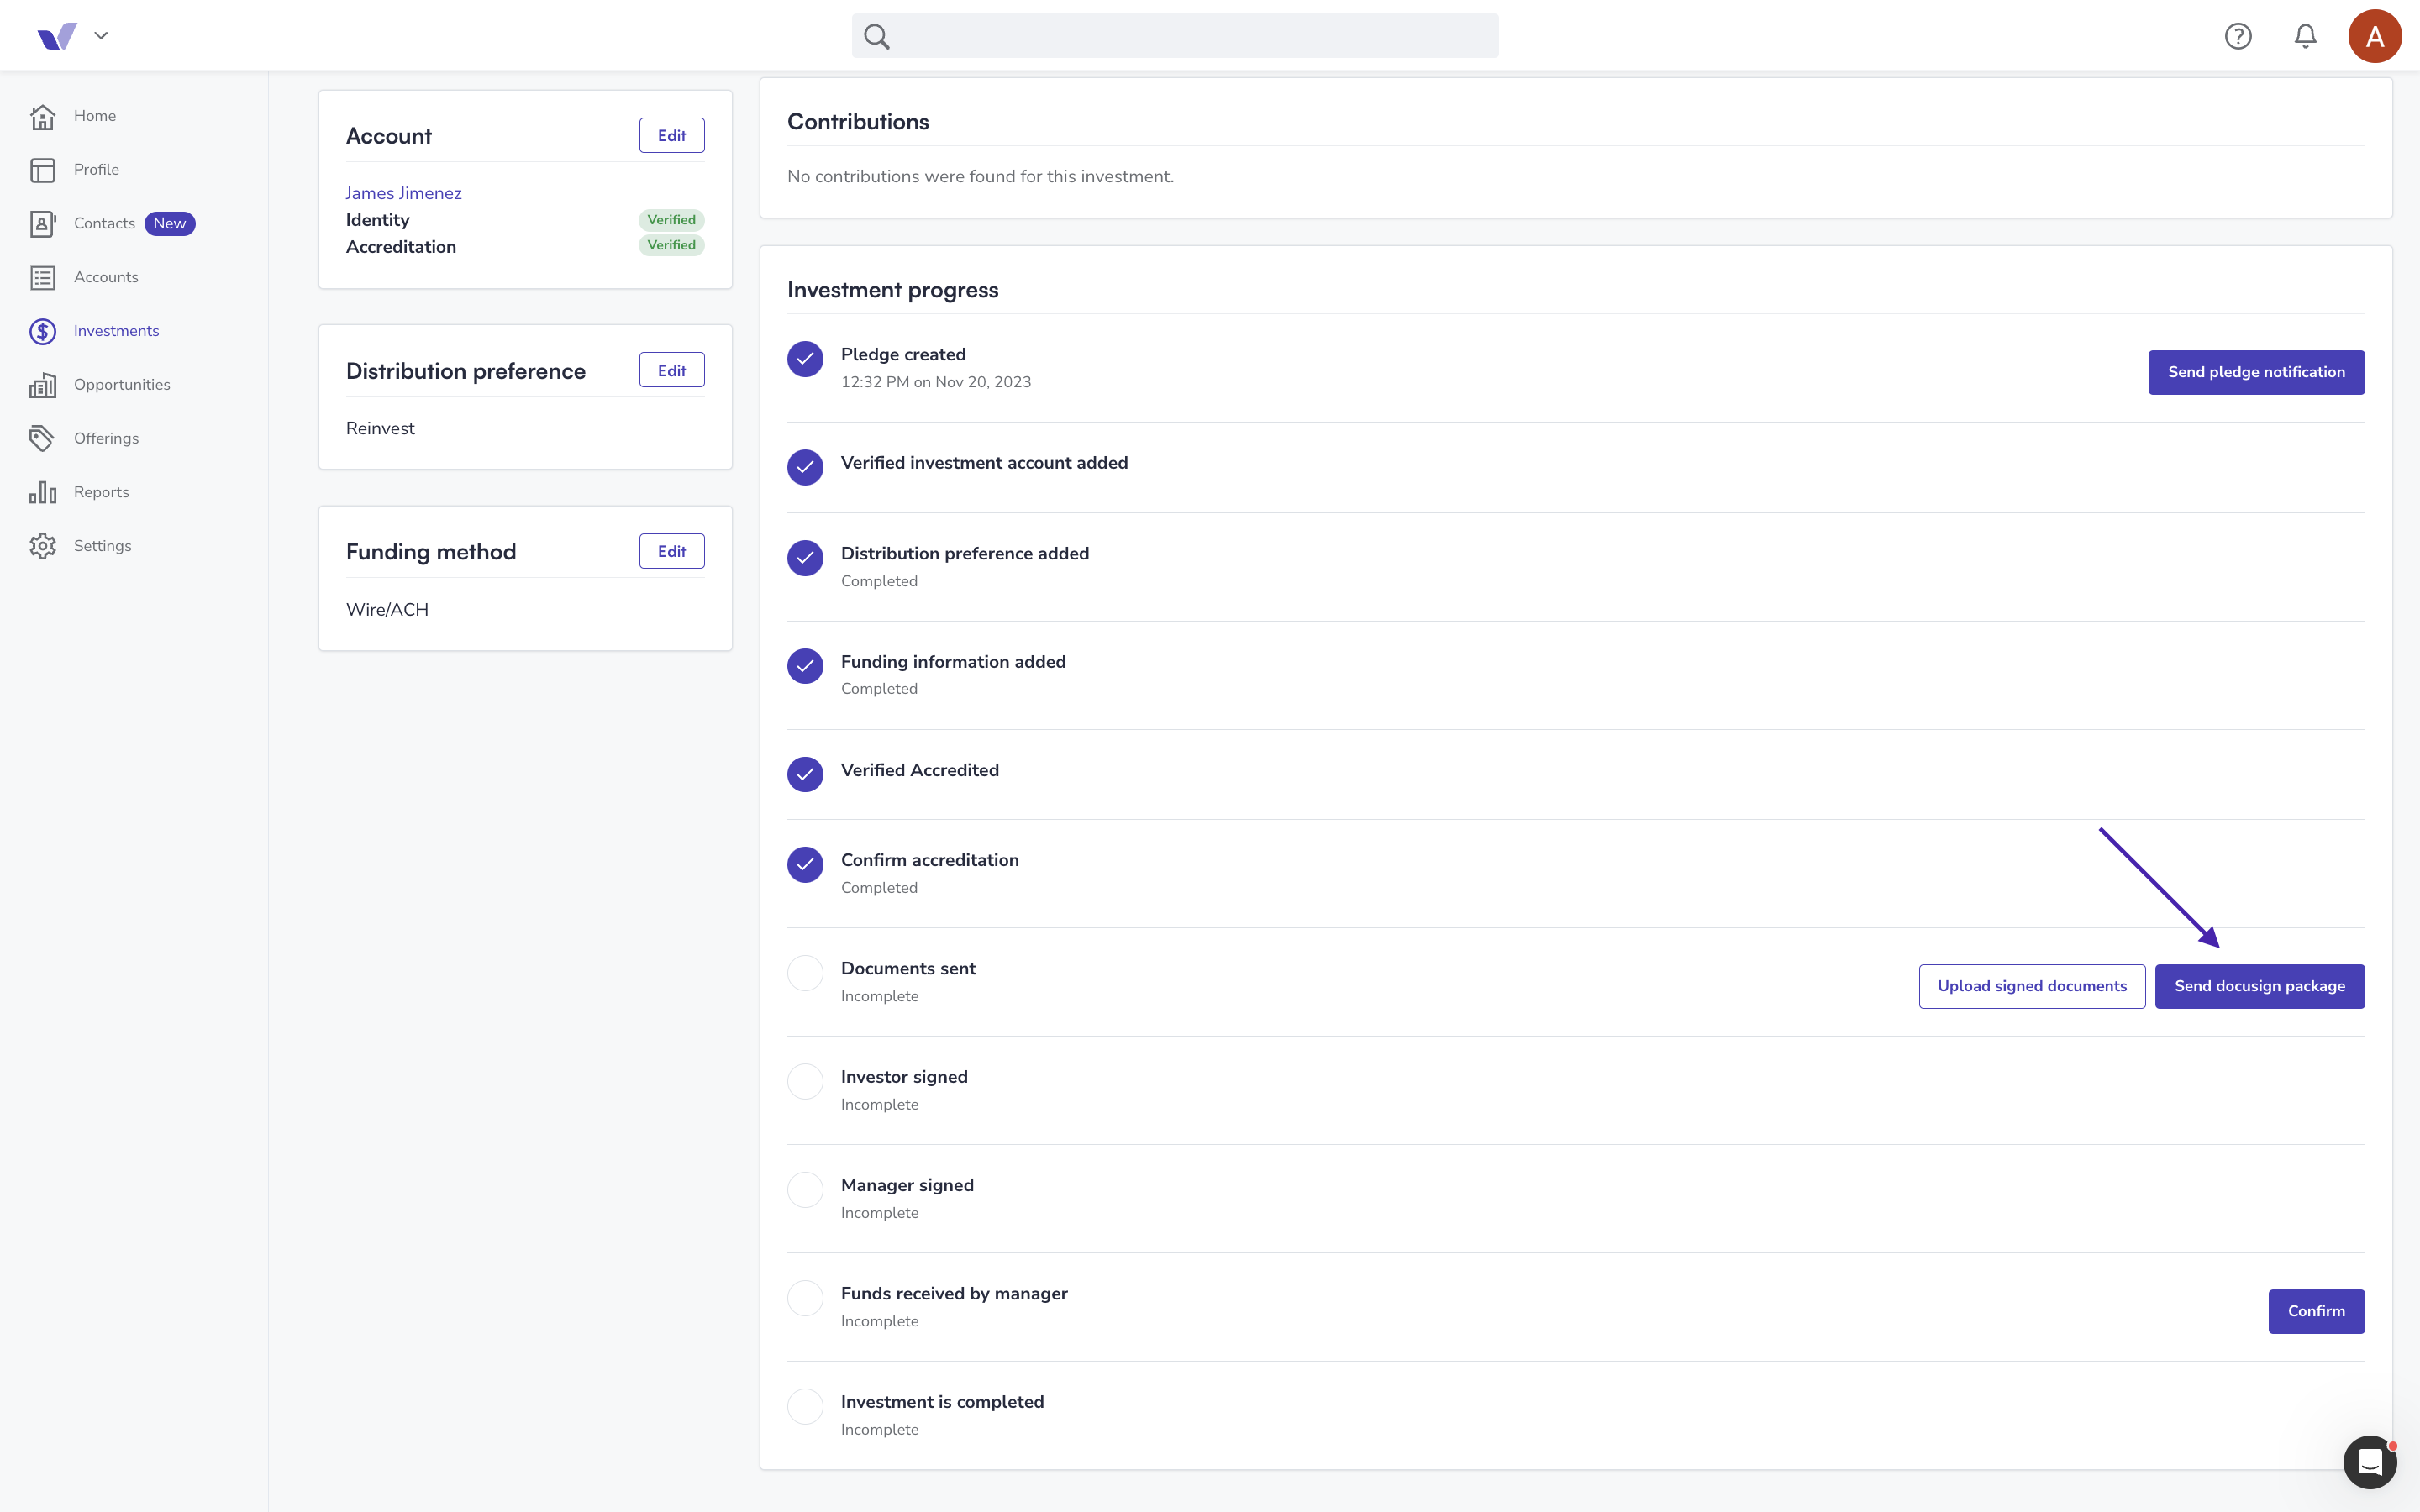Click Upload signed documents button
2420x1512 pixels.
coord(2032,987)
